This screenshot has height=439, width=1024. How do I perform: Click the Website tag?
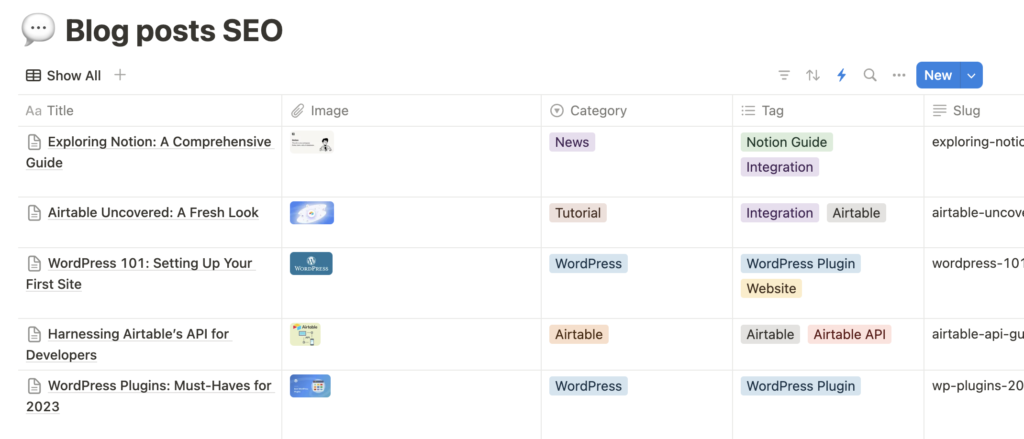click(x=771, y=289)
